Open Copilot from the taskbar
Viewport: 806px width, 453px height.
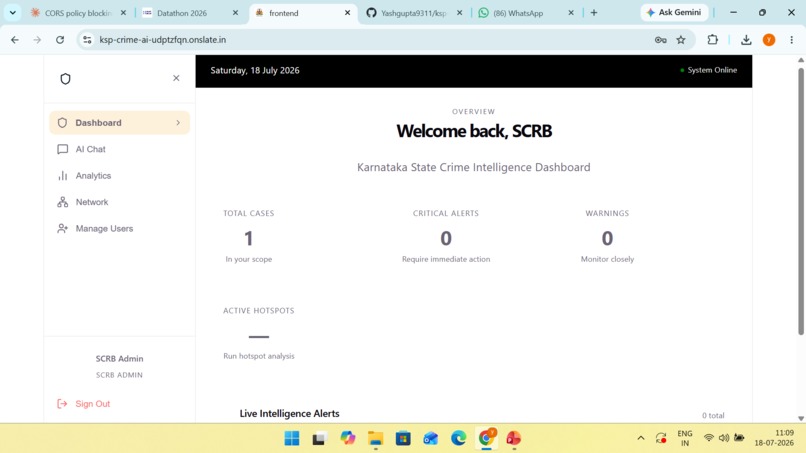pos(347,439)
